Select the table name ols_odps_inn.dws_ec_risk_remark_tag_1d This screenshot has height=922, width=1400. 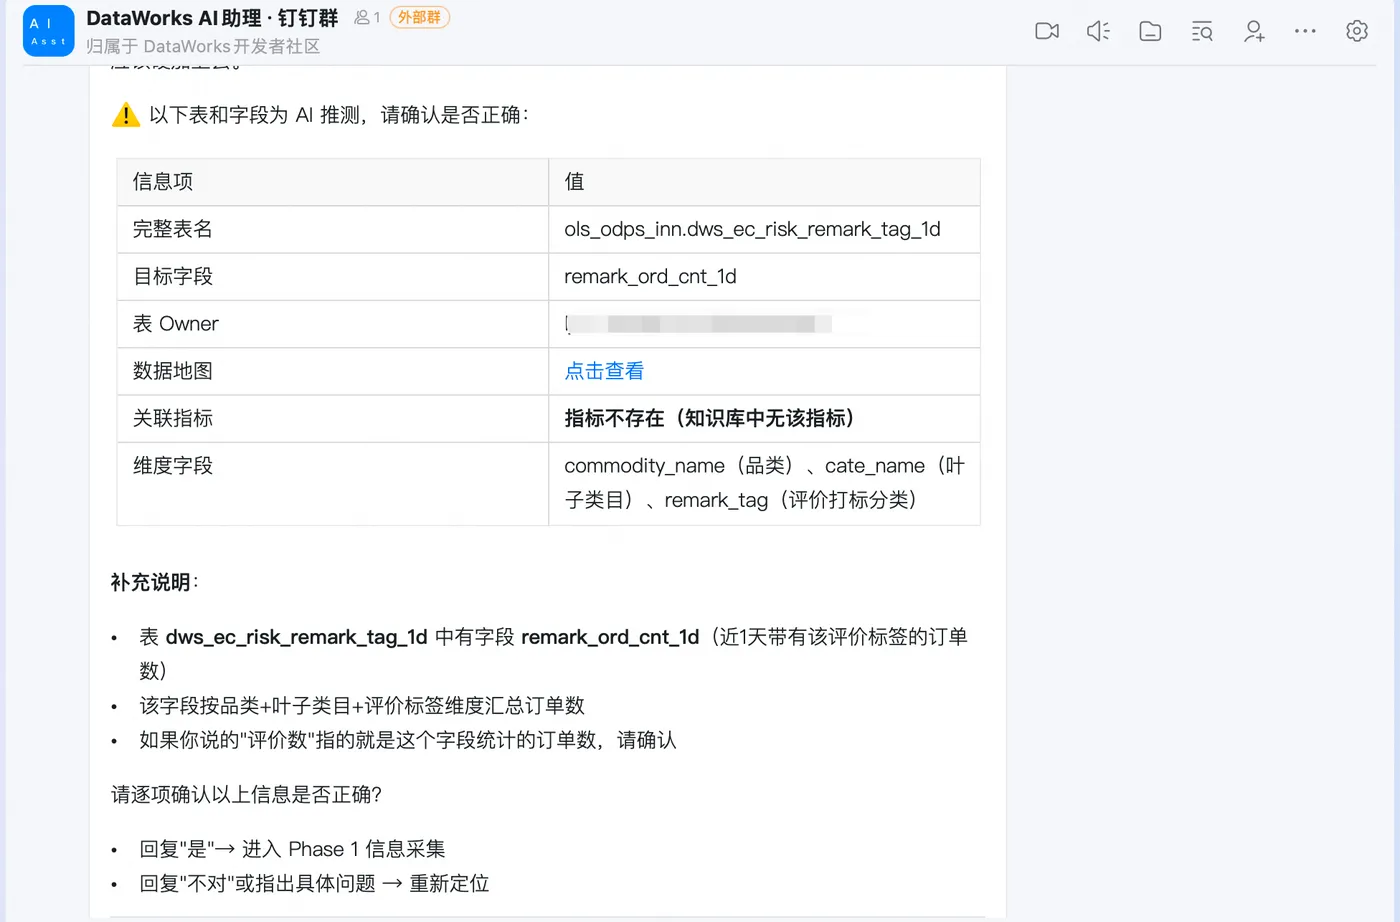tap(752, 229)
